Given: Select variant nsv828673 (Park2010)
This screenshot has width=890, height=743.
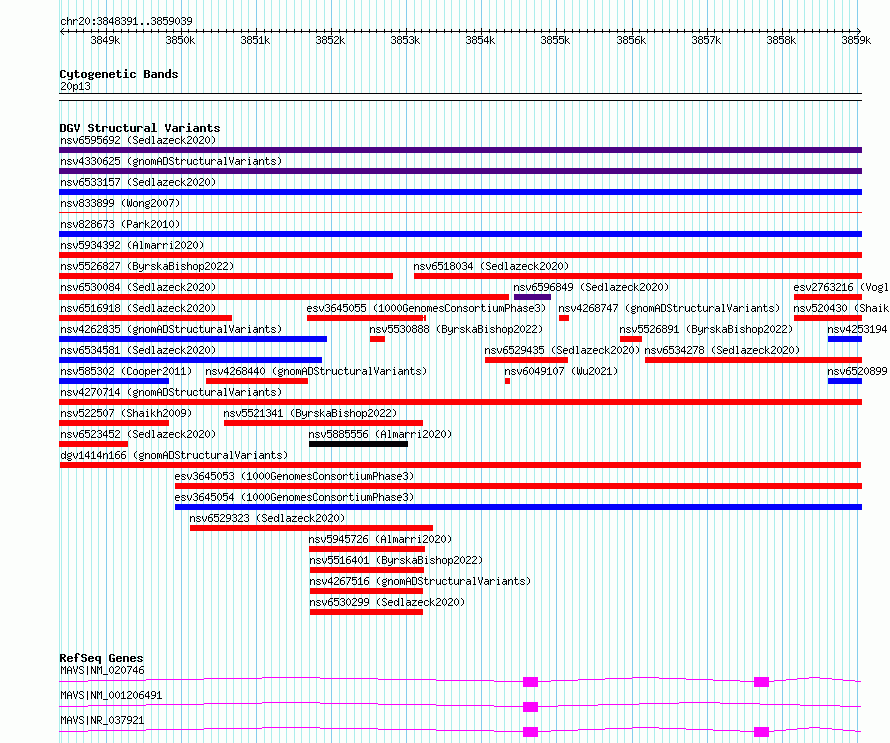Looking at the screenshot, I should click(x=120, y=224).
